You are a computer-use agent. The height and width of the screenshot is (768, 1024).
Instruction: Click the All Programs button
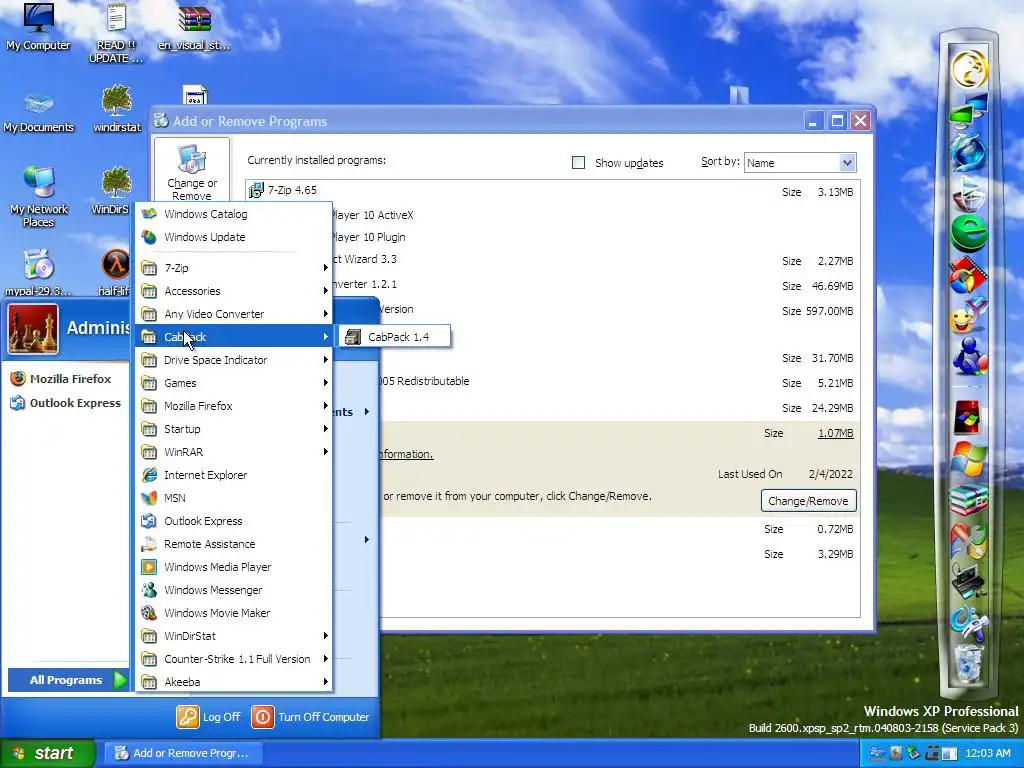tap(68, 680)
